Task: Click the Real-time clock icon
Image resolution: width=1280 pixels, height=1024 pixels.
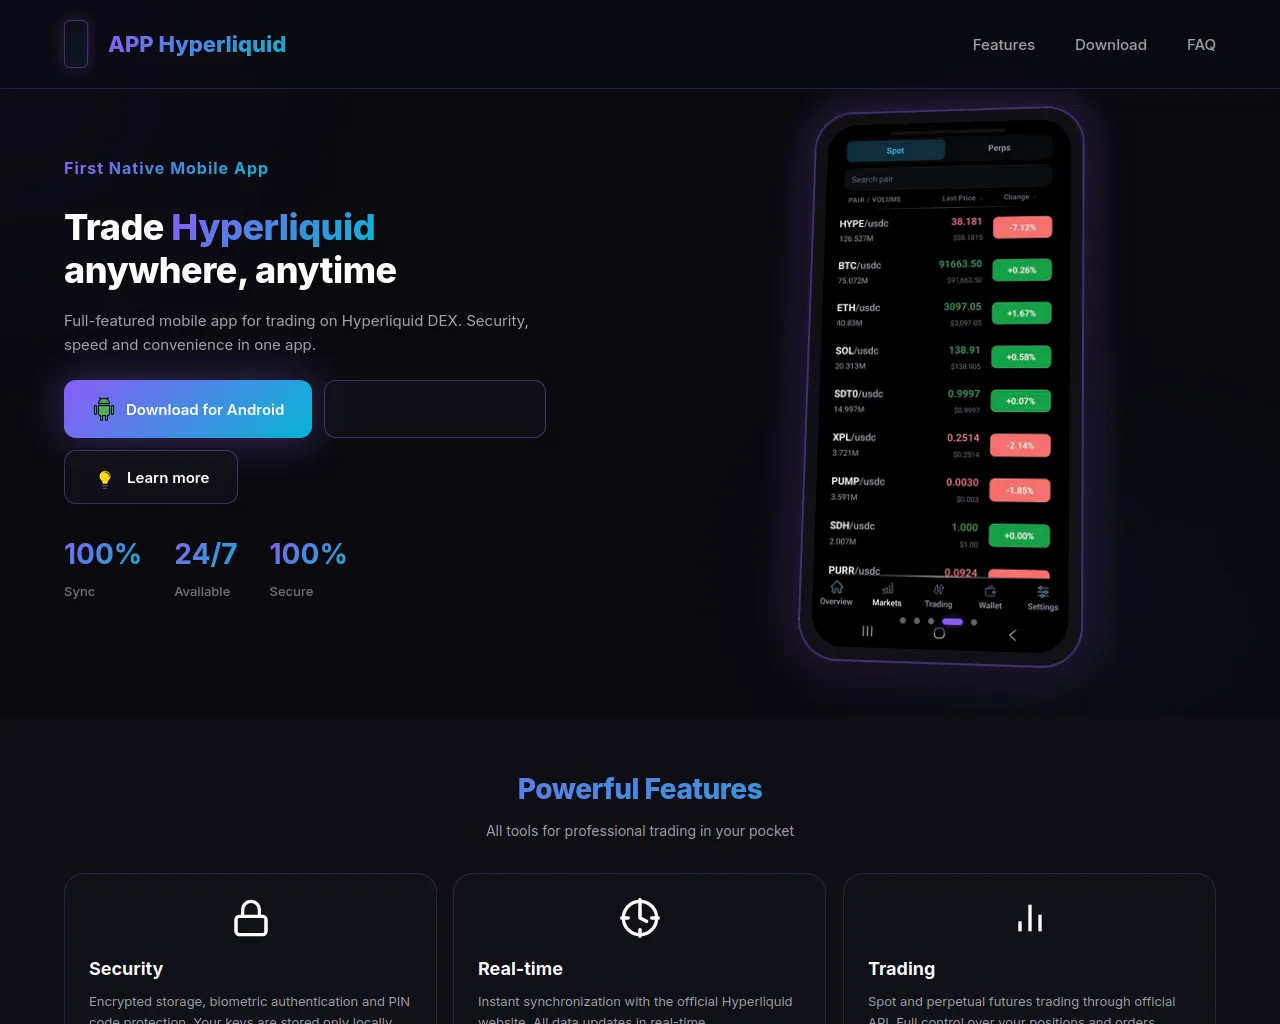Action: [639, 918]
